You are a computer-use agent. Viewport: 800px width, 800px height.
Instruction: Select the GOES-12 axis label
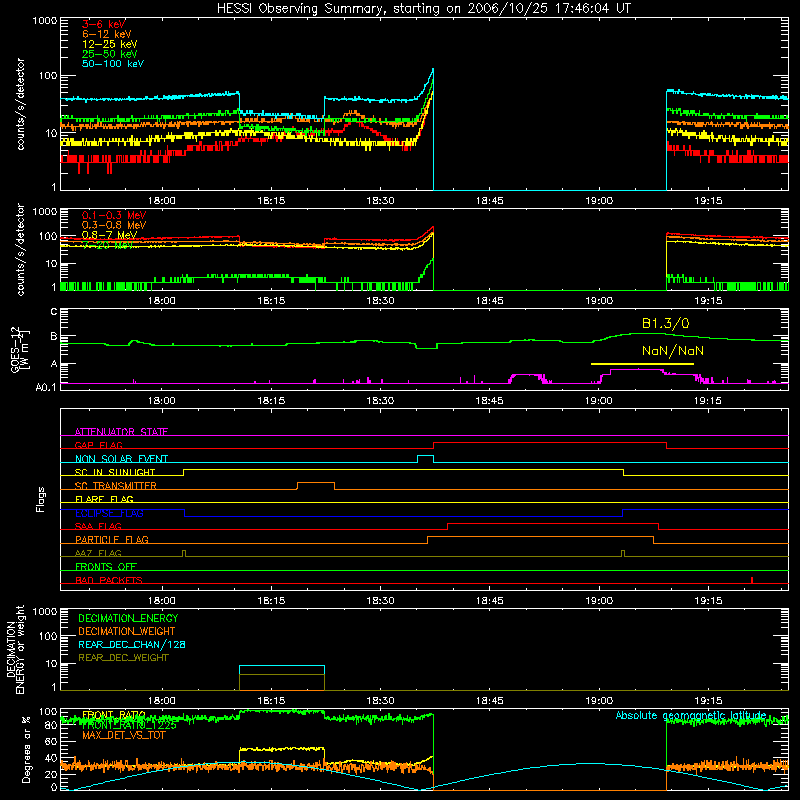20,349
